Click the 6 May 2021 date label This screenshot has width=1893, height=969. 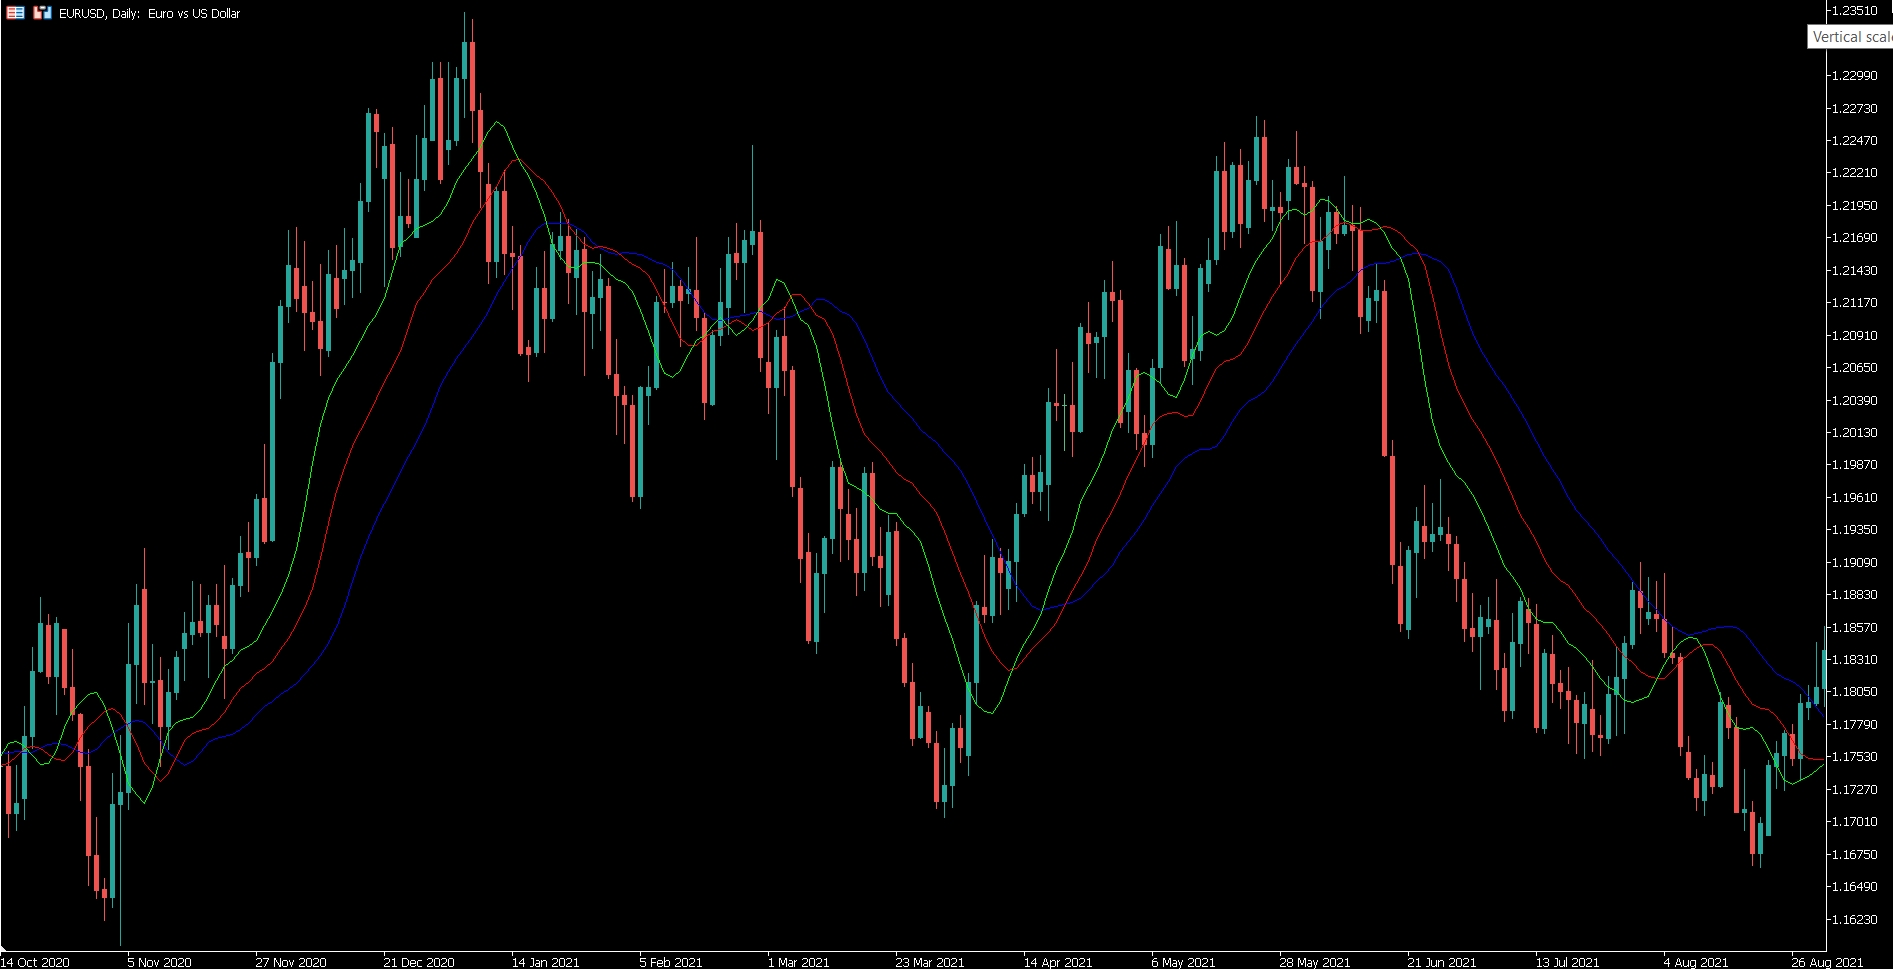(x=1184, y=962)
